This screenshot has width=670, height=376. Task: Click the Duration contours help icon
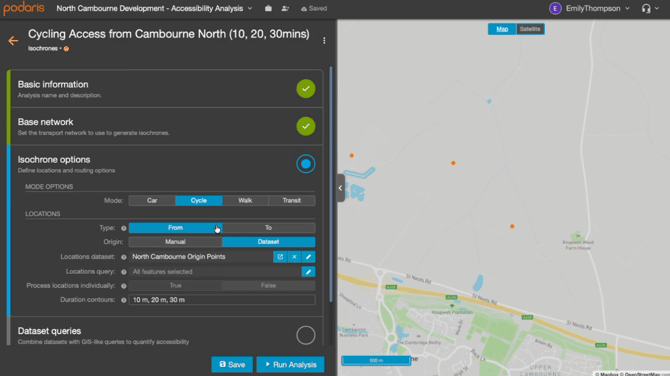[123, 300]
